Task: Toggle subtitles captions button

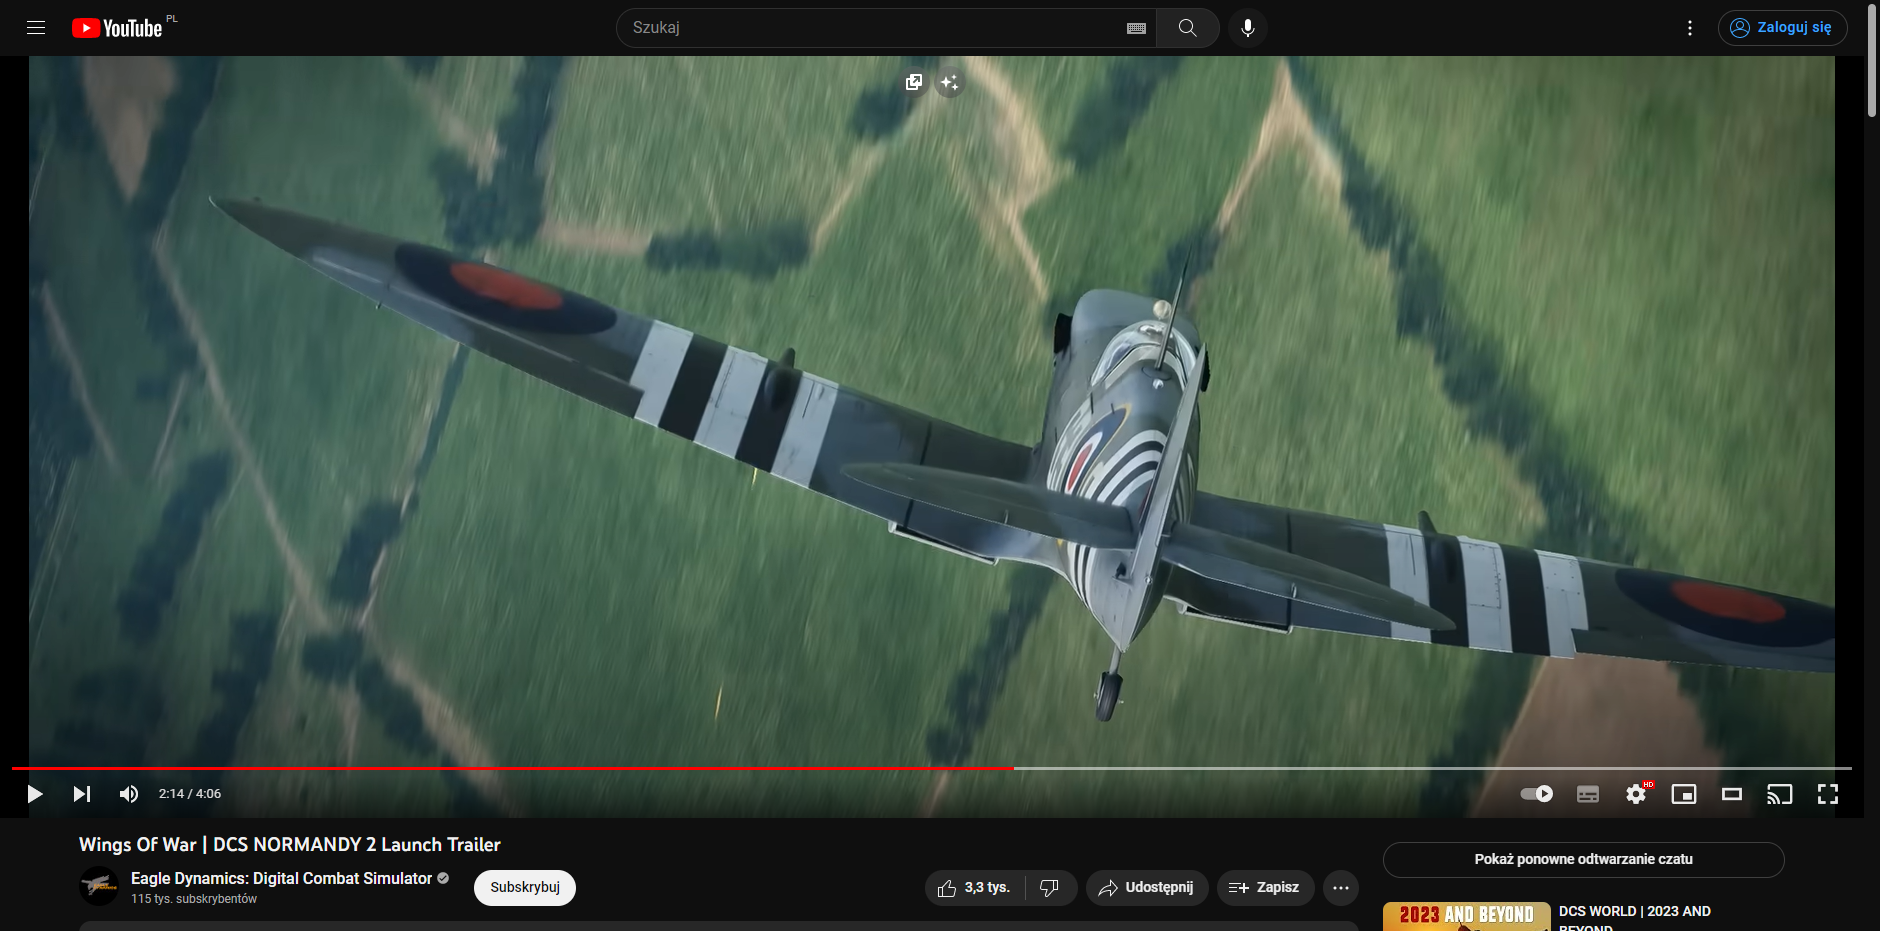Action: [1588, 794]
